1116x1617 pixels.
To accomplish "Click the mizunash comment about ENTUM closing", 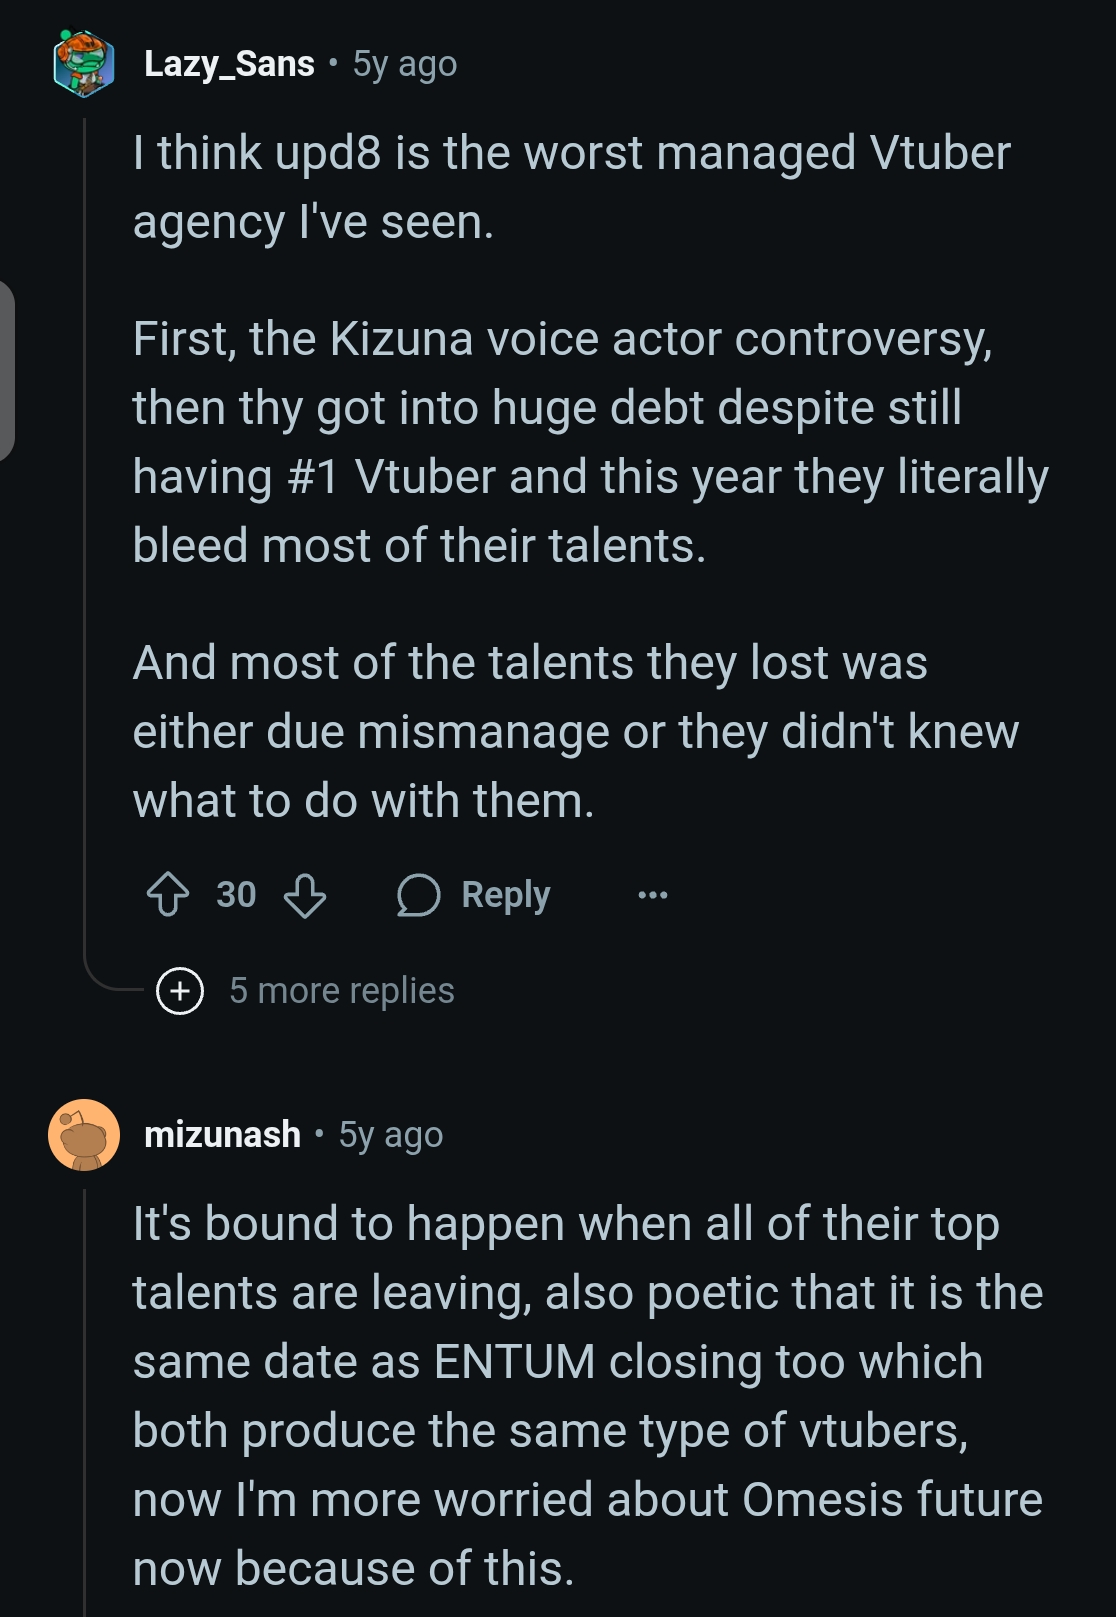I will [x=587, y=1396].
